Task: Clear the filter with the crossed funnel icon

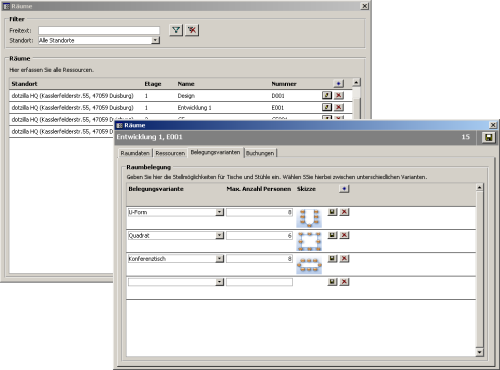Action: point(192,30)
